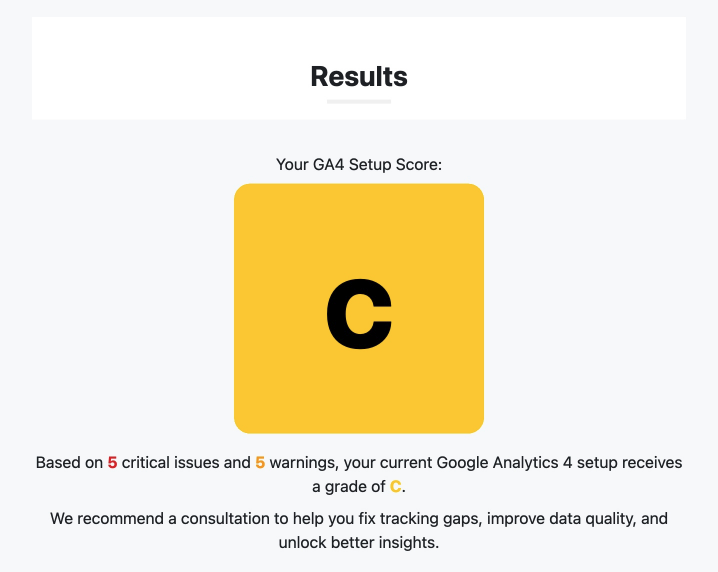Click the words 'your current' in the summary
This screenshot has width=718, height=572.
tap(388, 463)
